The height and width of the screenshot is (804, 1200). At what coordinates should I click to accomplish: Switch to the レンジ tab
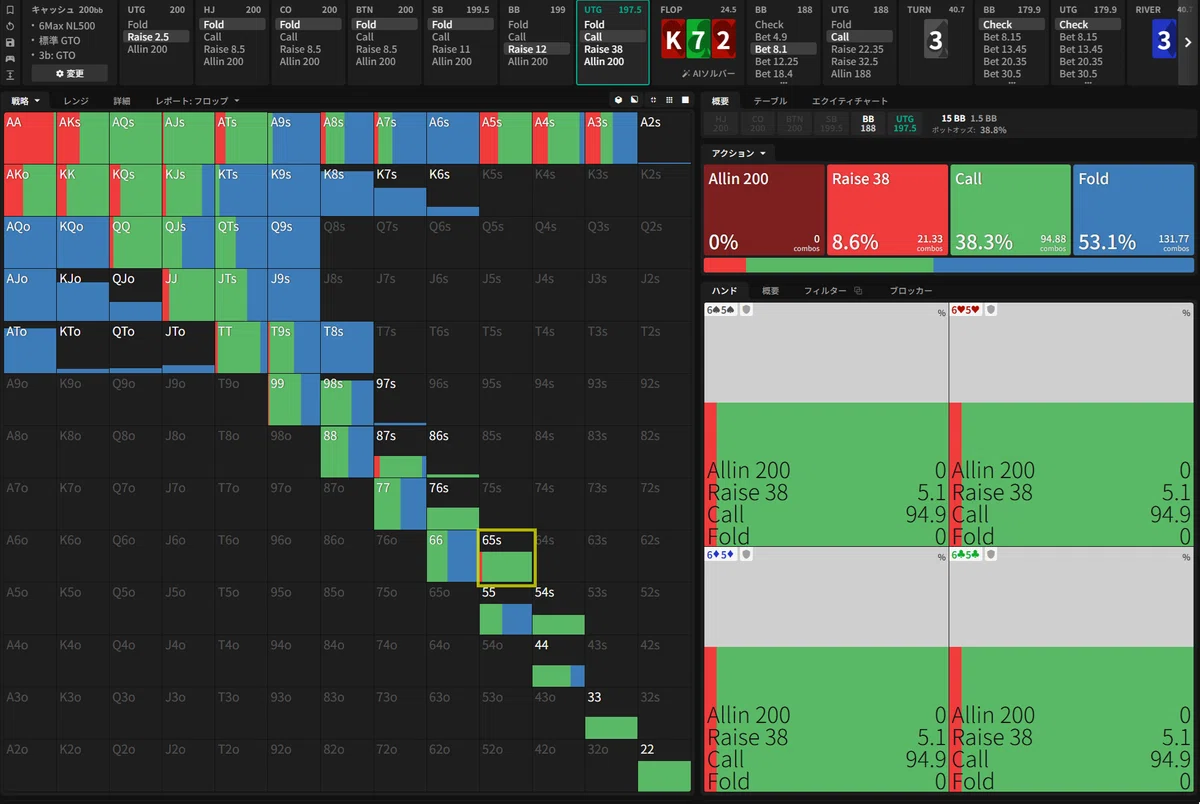pyautogui.click(x=76, y=101)
